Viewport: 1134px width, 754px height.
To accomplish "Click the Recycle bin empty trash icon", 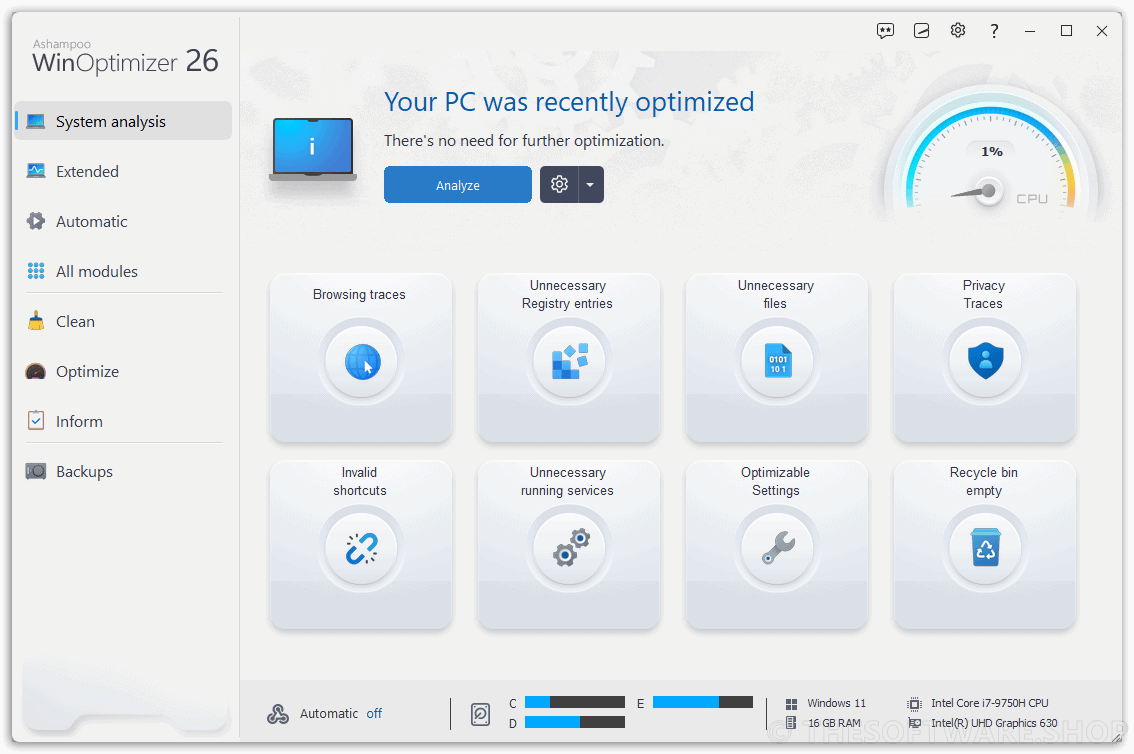I will [x=986, y=547].
